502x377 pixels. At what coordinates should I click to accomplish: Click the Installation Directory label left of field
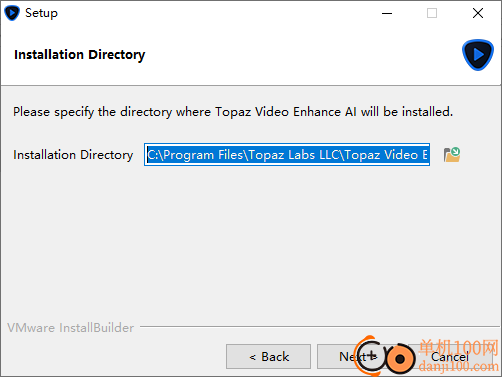pos(73,155)
